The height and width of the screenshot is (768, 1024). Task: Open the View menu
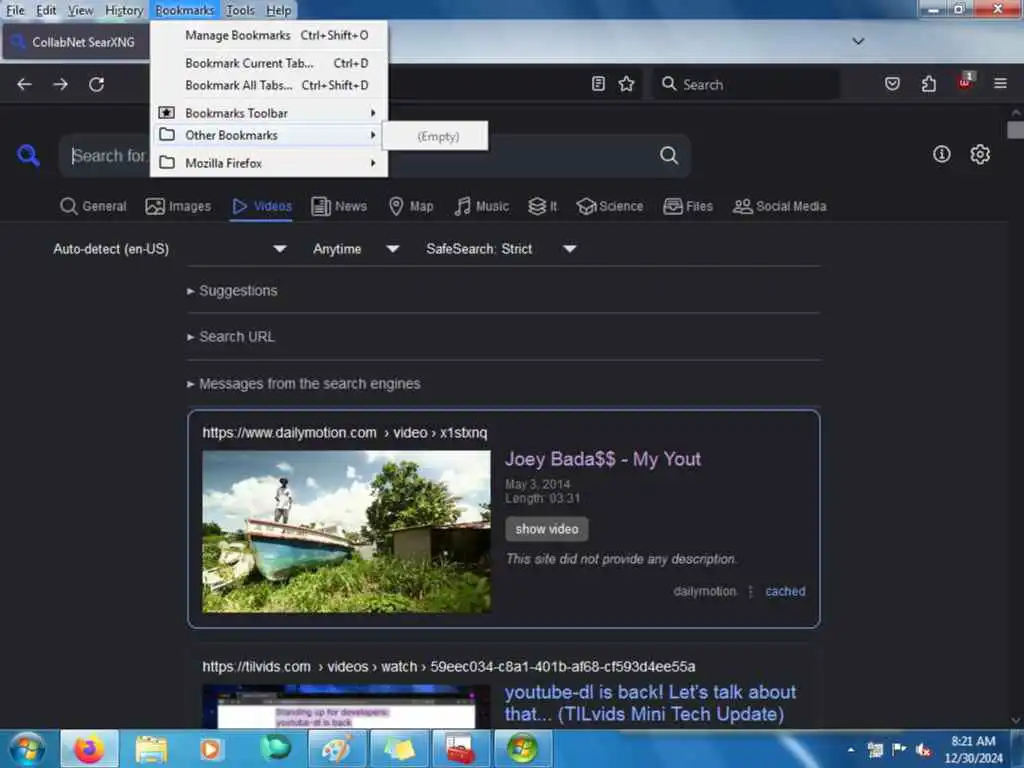80,10
